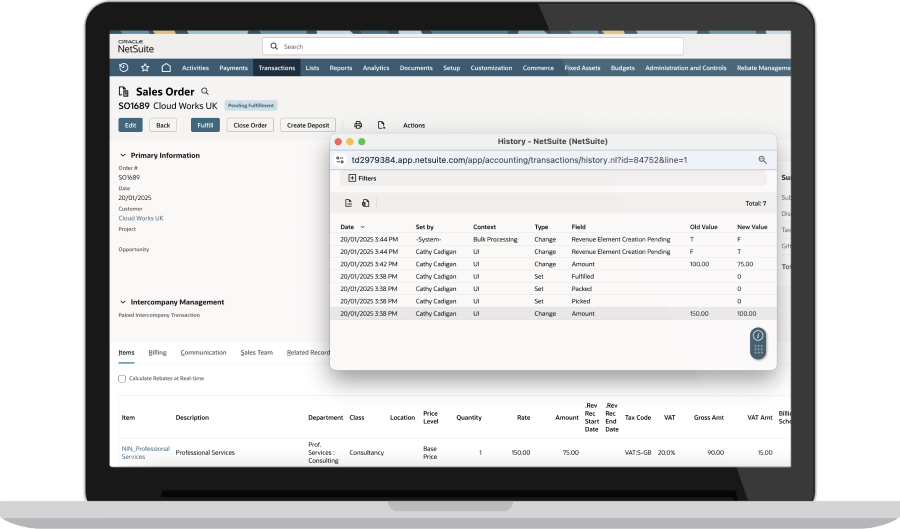Switch to the Communication subtab
900x529 pixels.
tap(203, 353)
